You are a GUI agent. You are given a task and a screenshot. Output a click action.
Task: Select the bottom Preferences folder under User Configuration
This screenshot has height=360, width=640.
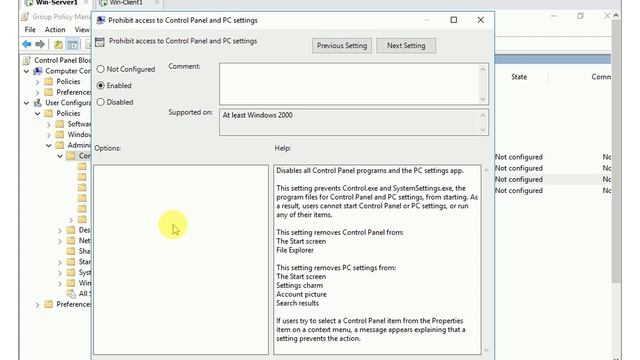[68, 304]
